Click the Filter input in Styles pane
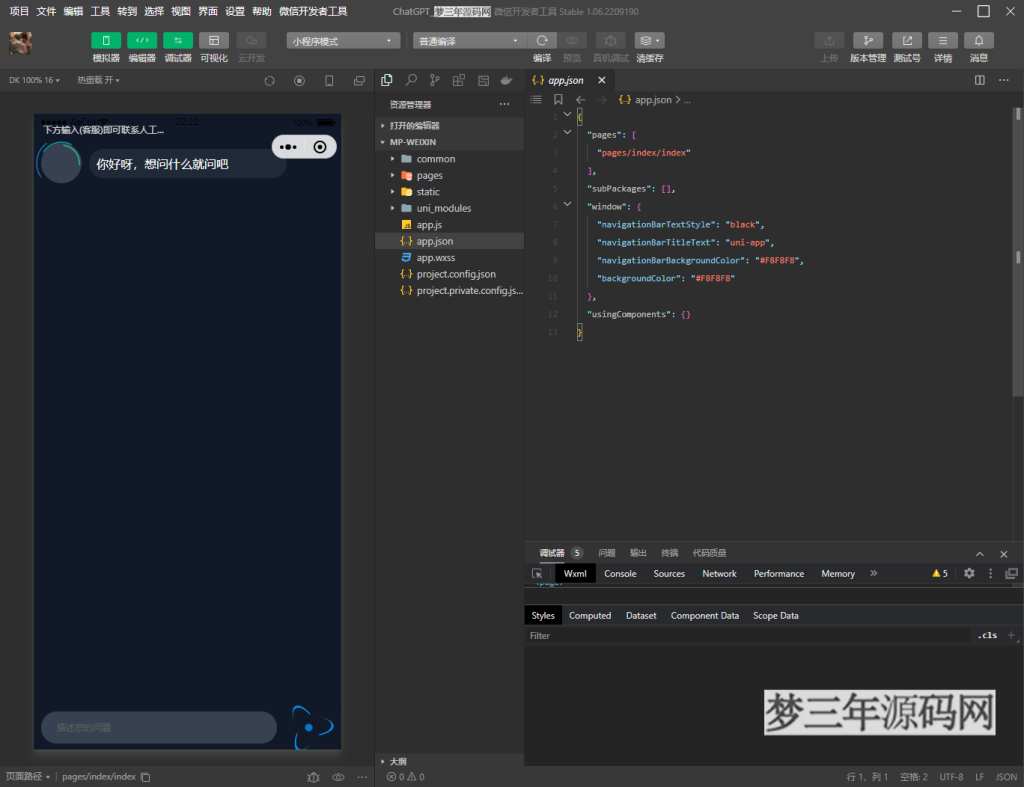Screen dimensions: 1024x787 740,635
